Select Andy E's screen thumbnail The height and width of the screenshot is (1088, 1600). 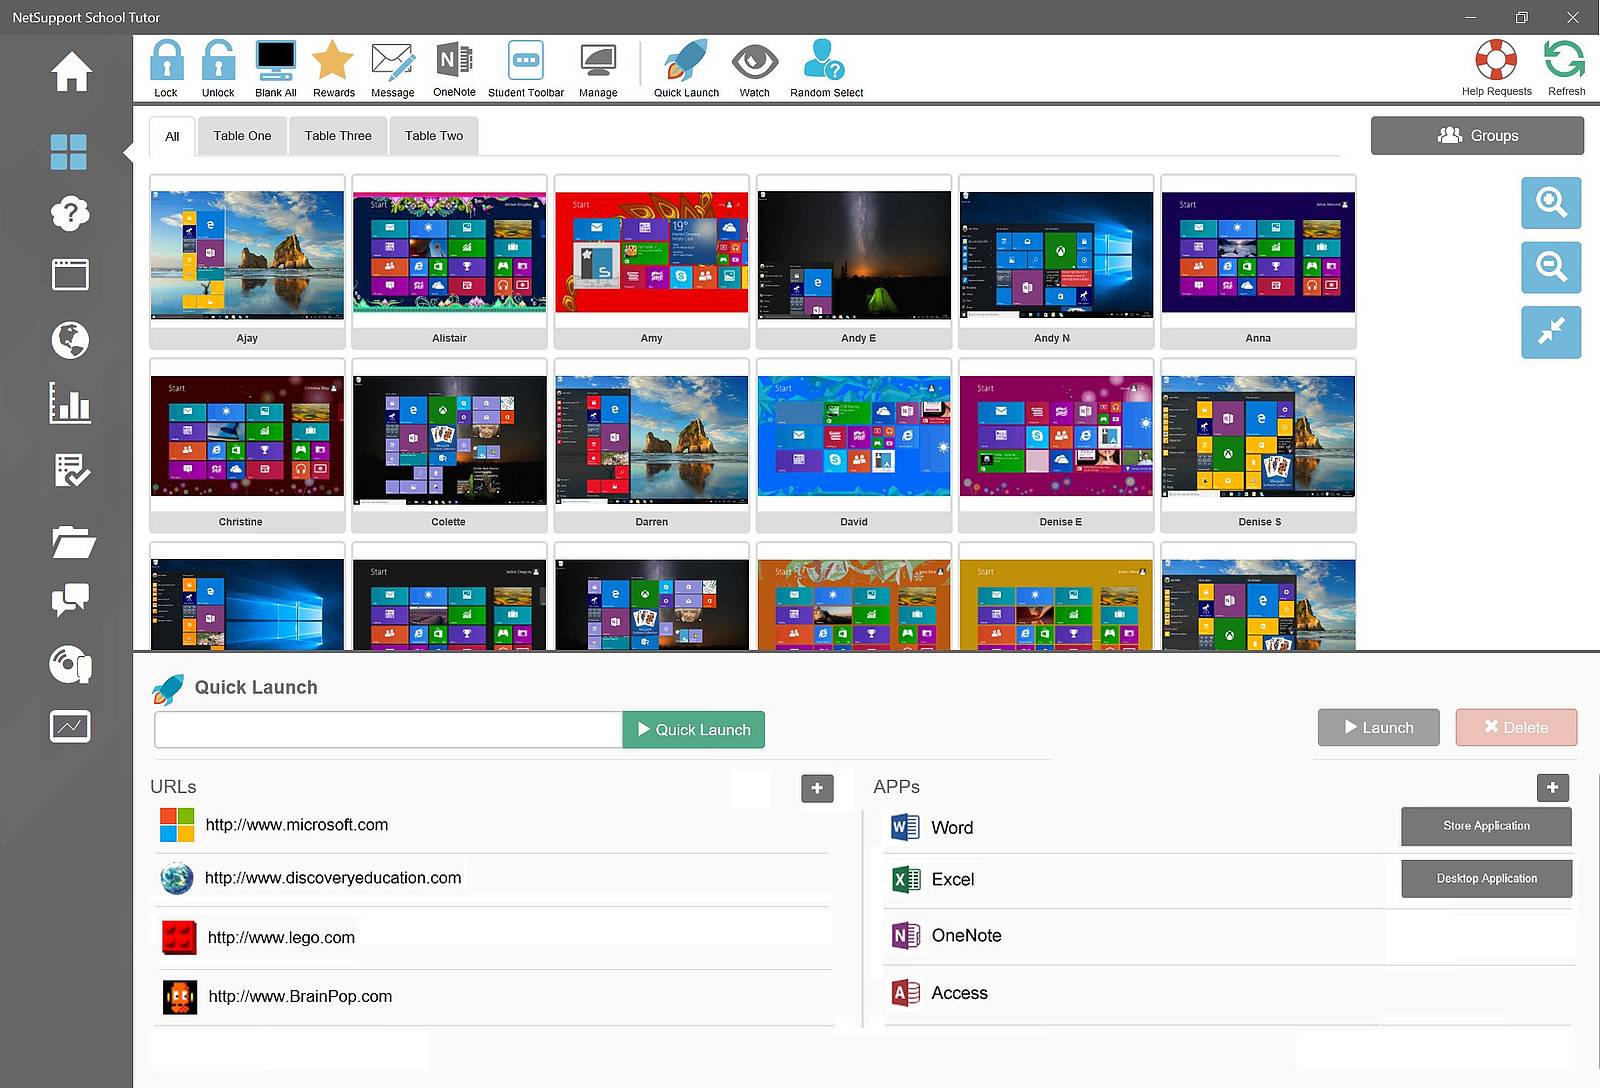pyautogui.click(x=854, y=255)
